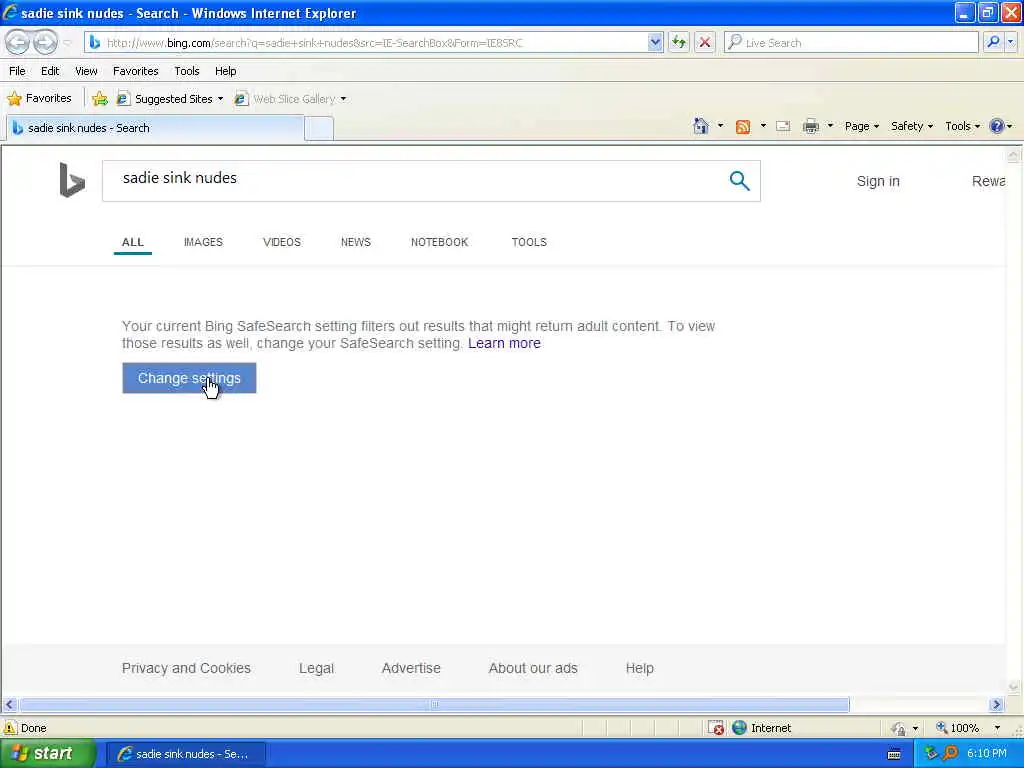The width and height of the screenshot is (1024, 768).
Task: Click the popup blocker status icon
Action: click(716, 728)
